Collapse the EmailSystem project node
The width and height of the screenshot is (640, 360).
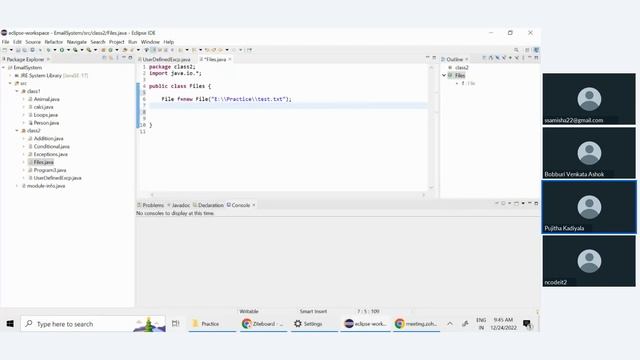click(x=4, y=67)
